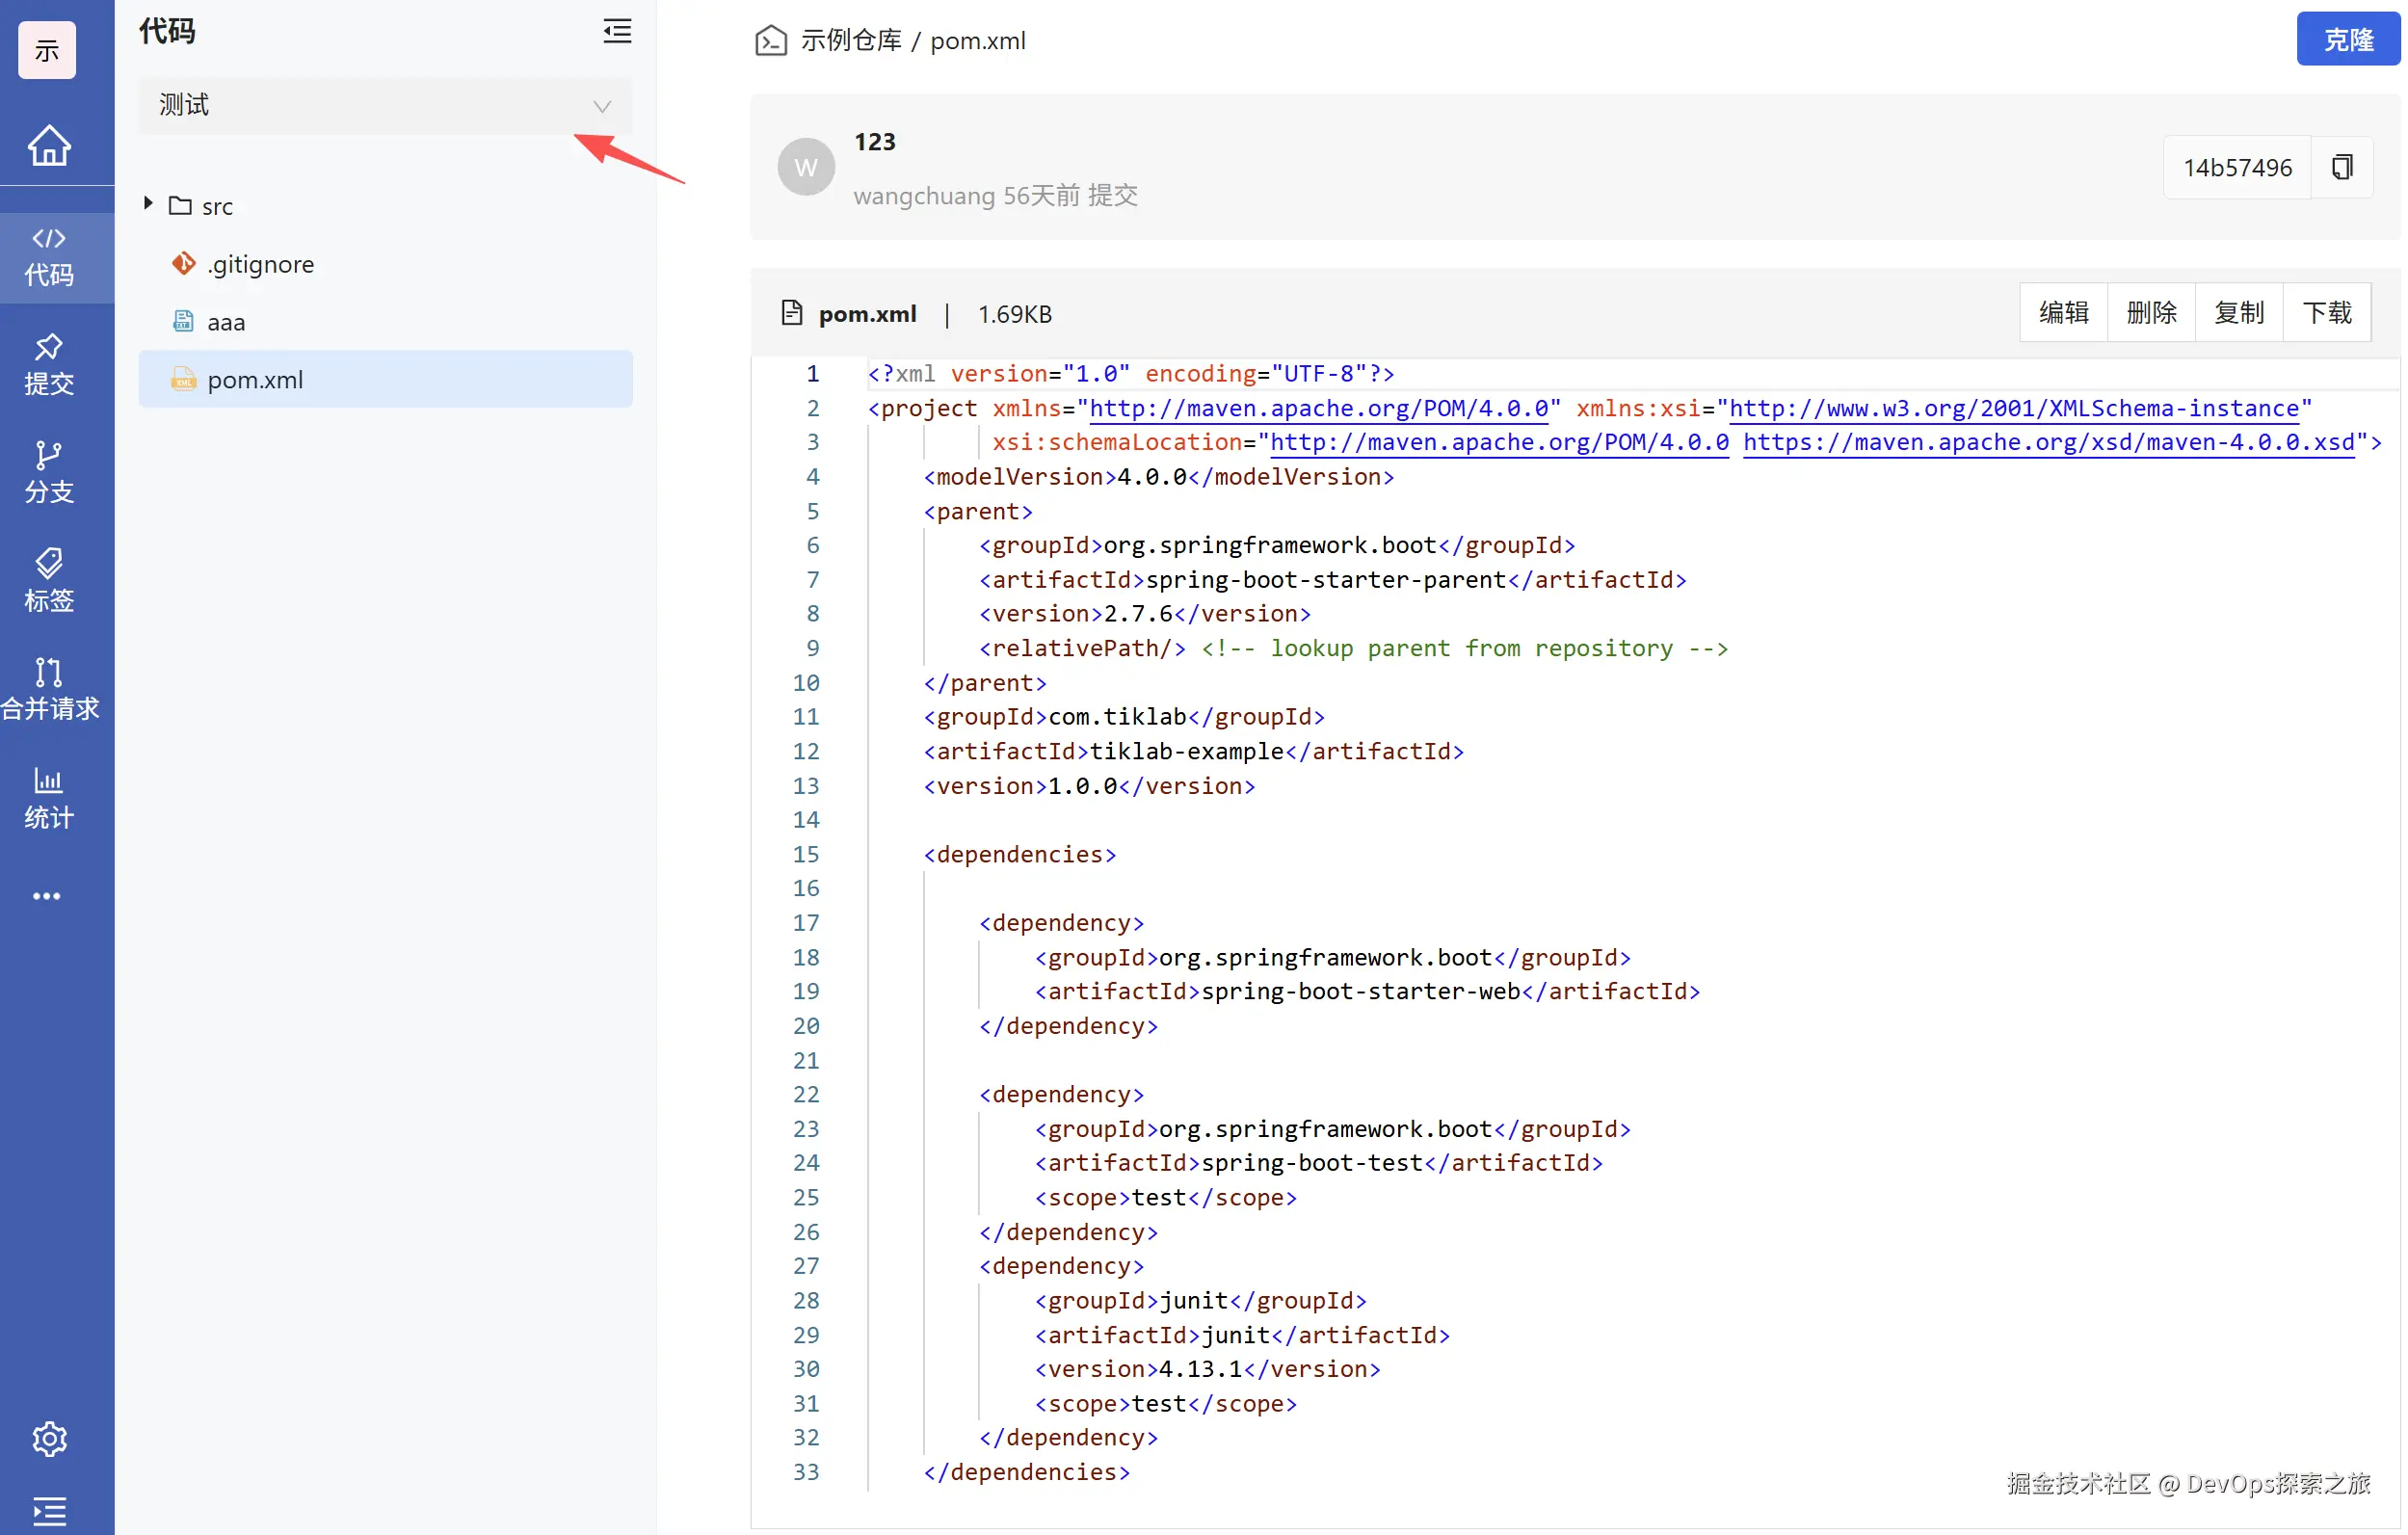This screenshot has width=2408, height=1535.
Task: Open settings gear in sidebar
Action: (x=48, y=1439)
